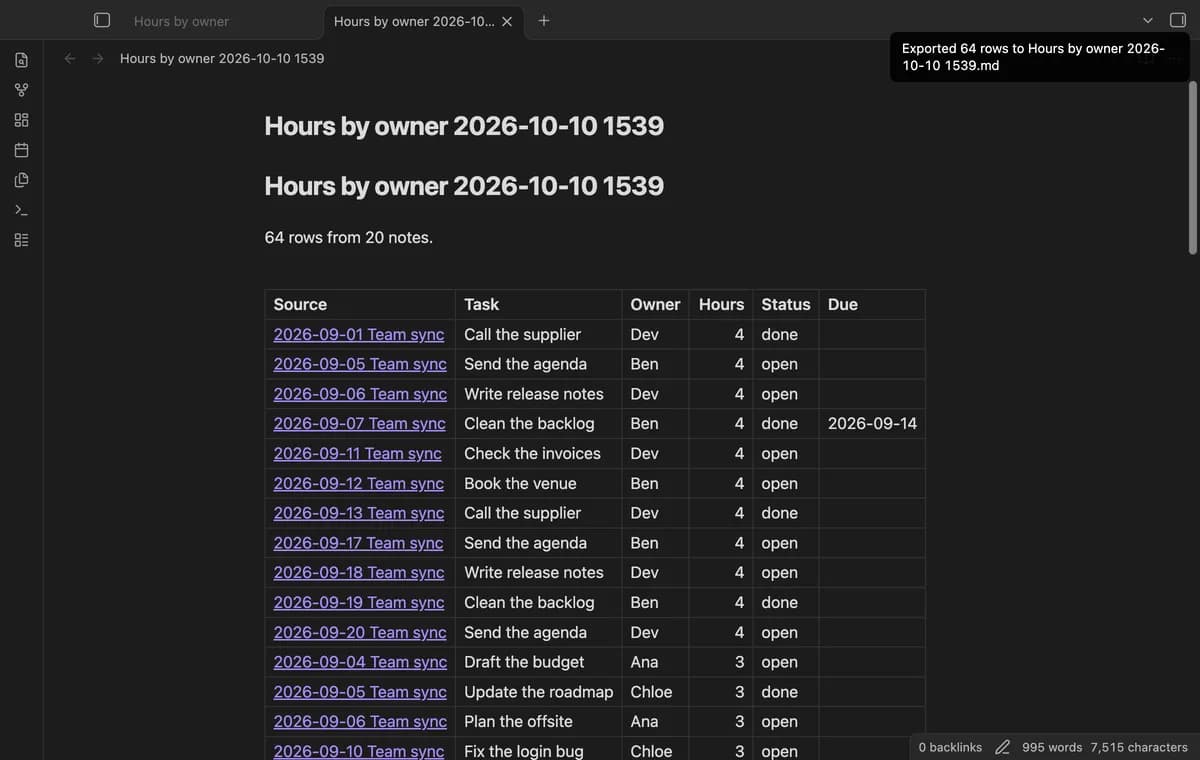
Task: Open 2026-09-05 Team sync link in Ben's row
Action: (x=360, y=364)
